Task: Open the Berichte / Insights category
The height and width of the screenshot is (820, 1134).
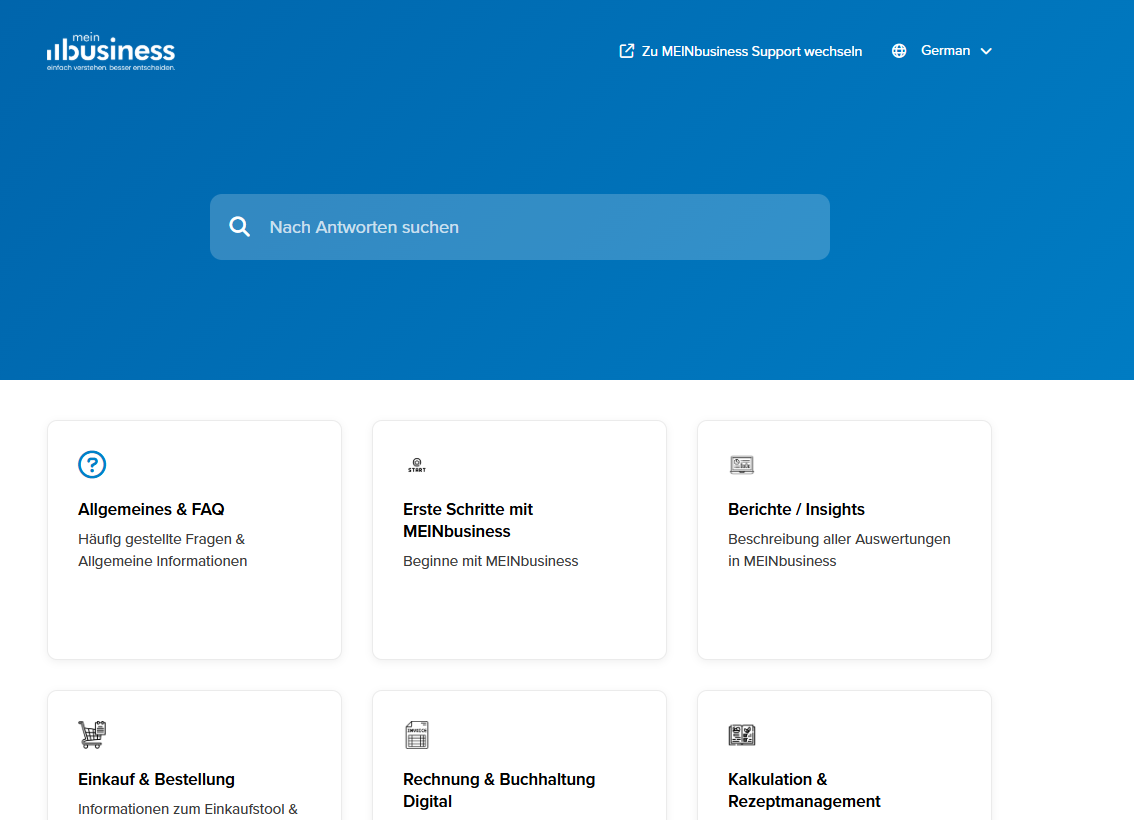Action: point(844,539)
